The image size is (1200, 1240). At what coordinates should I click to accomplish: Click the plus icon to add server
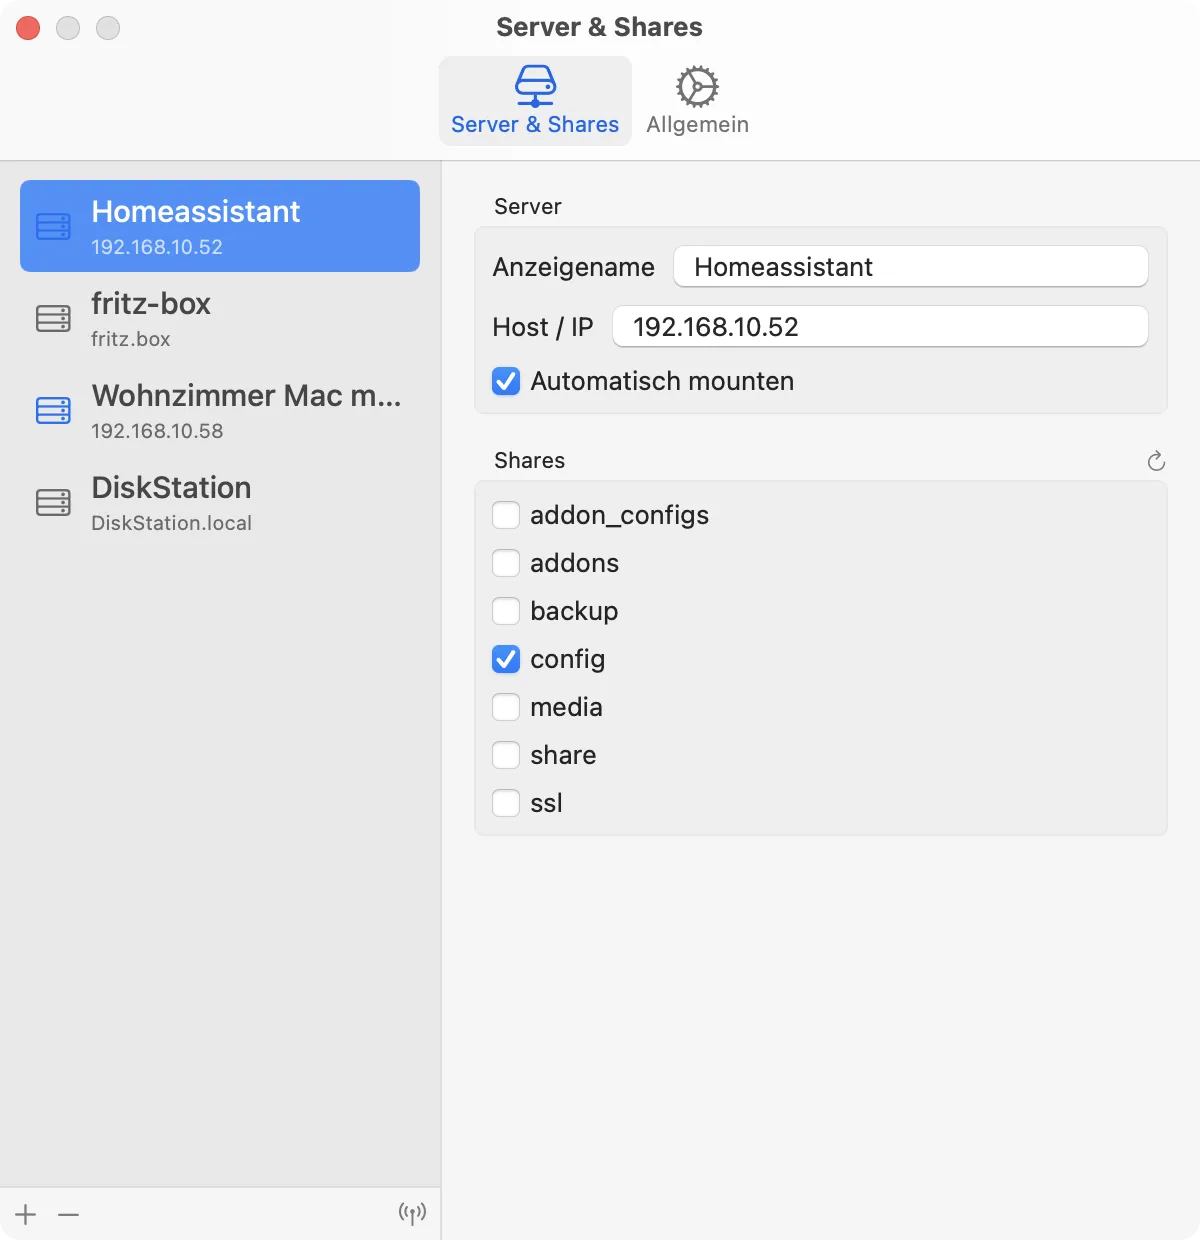pyautogui.click(x=26, y=1214)
